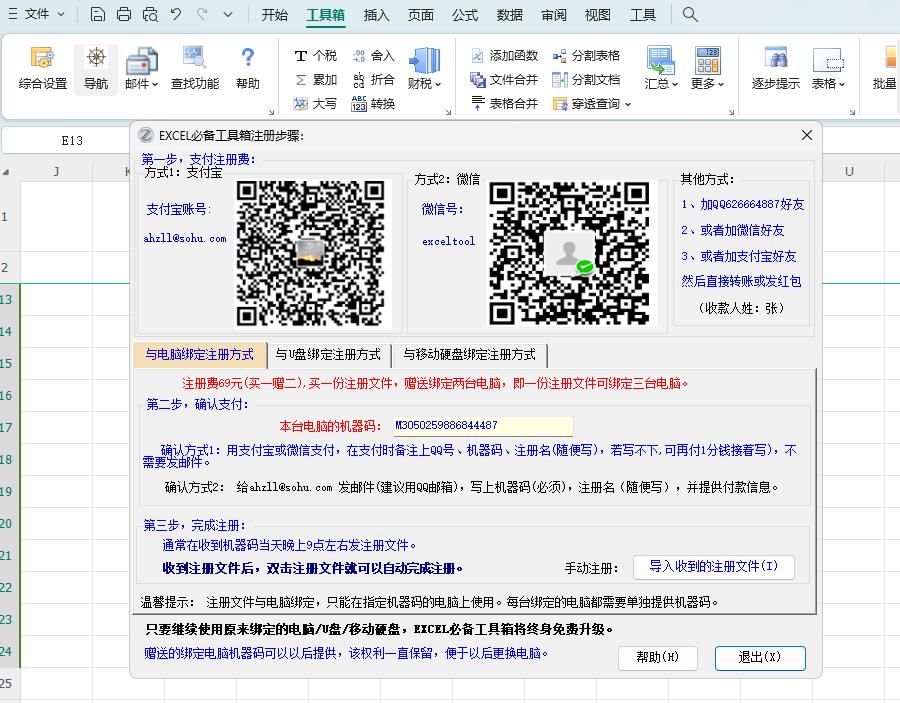This screenshot has width=900, height=703.
Task: Open the 邮件 mail tool
Action: click(141, 69)
